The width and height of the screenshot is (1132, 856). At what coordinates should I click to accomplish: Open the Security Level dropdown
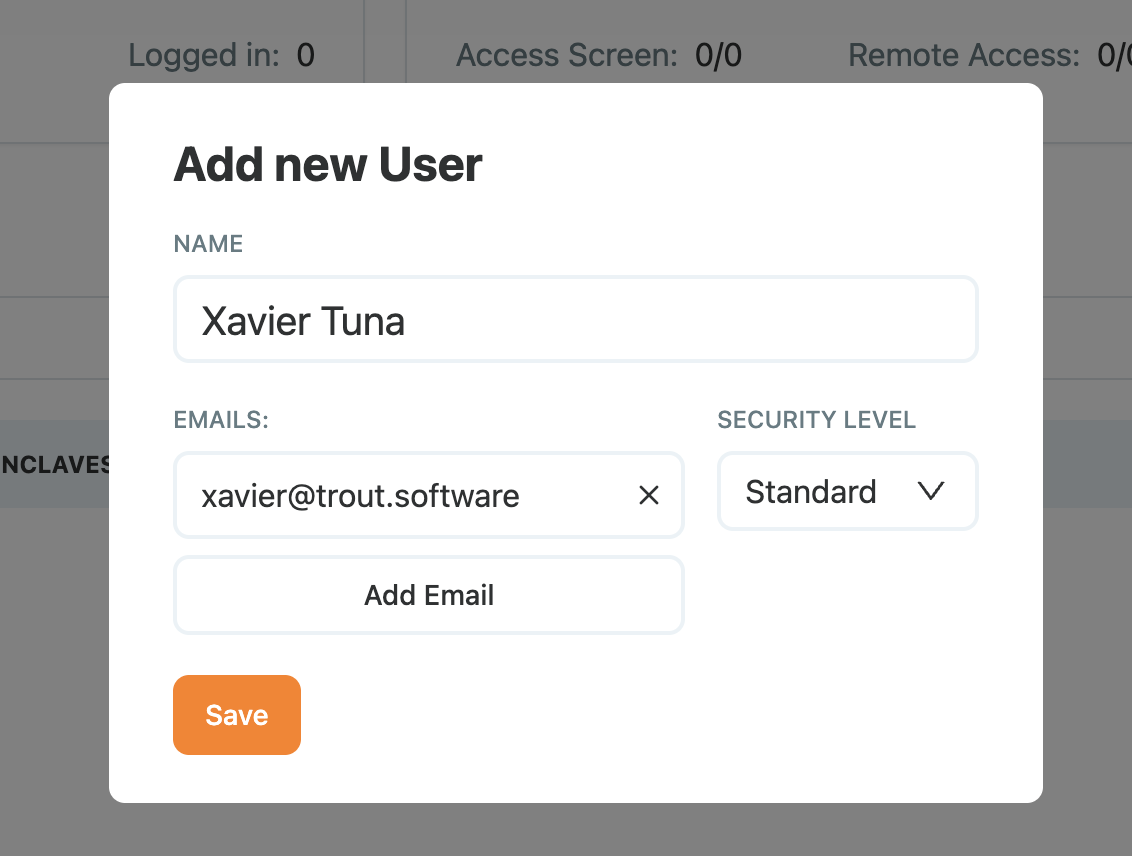[848, 492]
